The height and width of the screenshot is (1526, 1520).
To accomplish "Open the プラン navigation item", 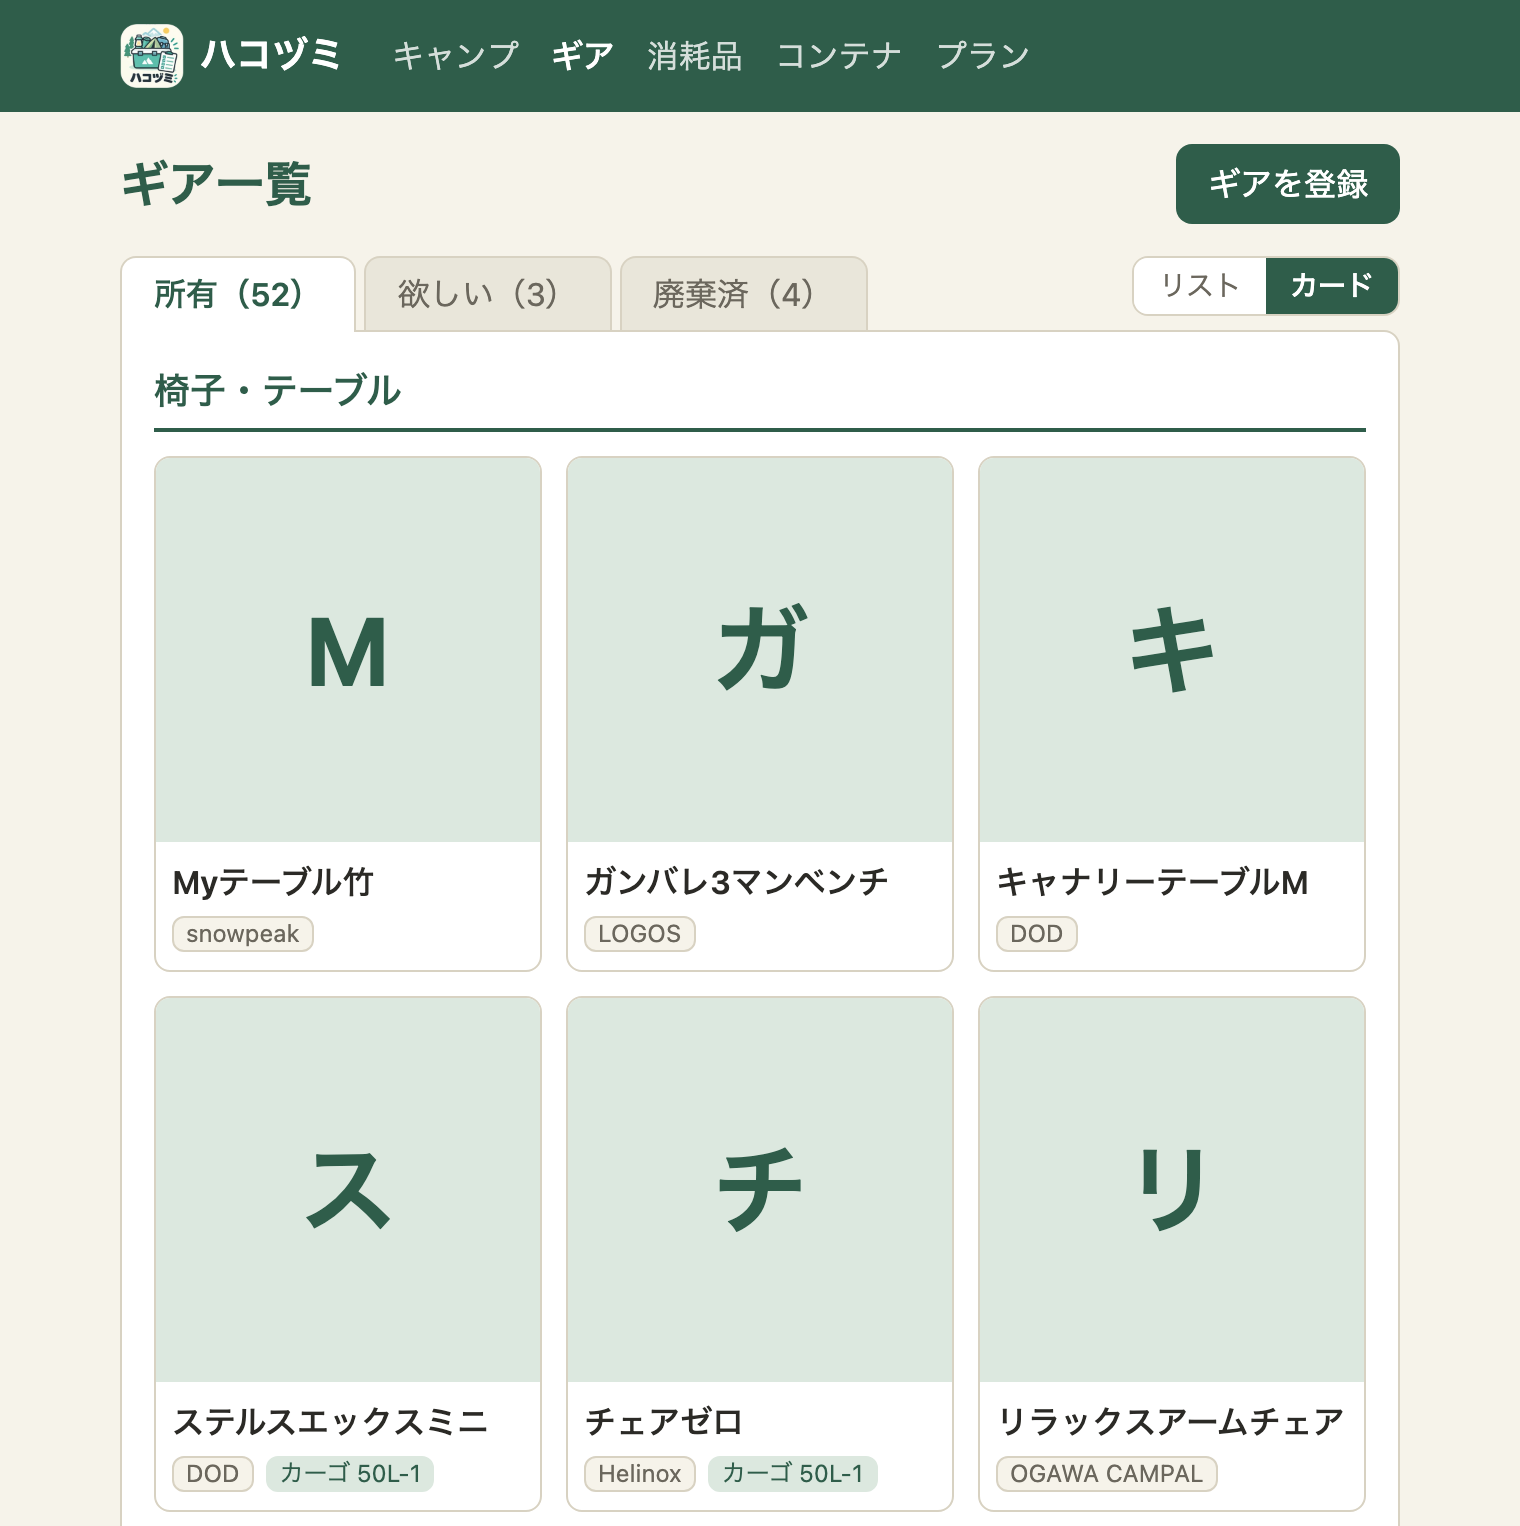I will (983, 56).
